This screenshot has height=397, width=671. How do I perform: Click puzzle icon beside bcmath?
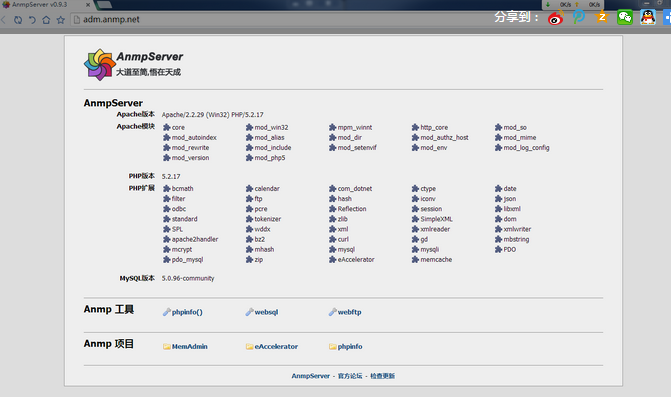click(x=166, y=189)
